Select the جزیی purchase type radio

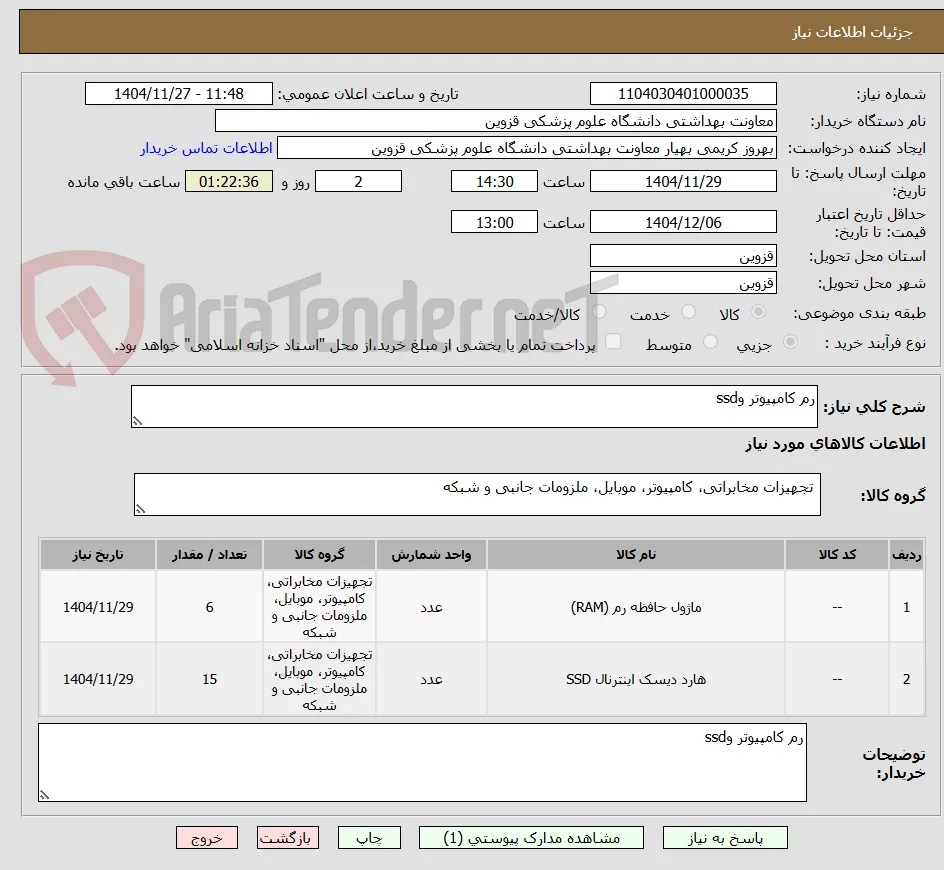tap(790, 343)
